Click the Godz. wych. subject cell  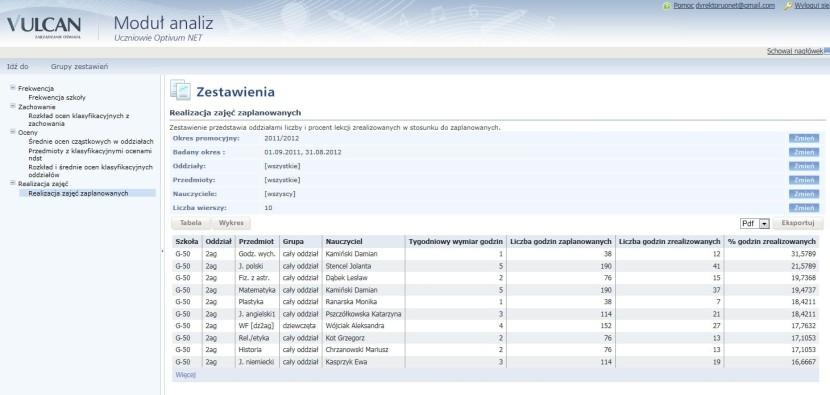click(x=257, y=254)
